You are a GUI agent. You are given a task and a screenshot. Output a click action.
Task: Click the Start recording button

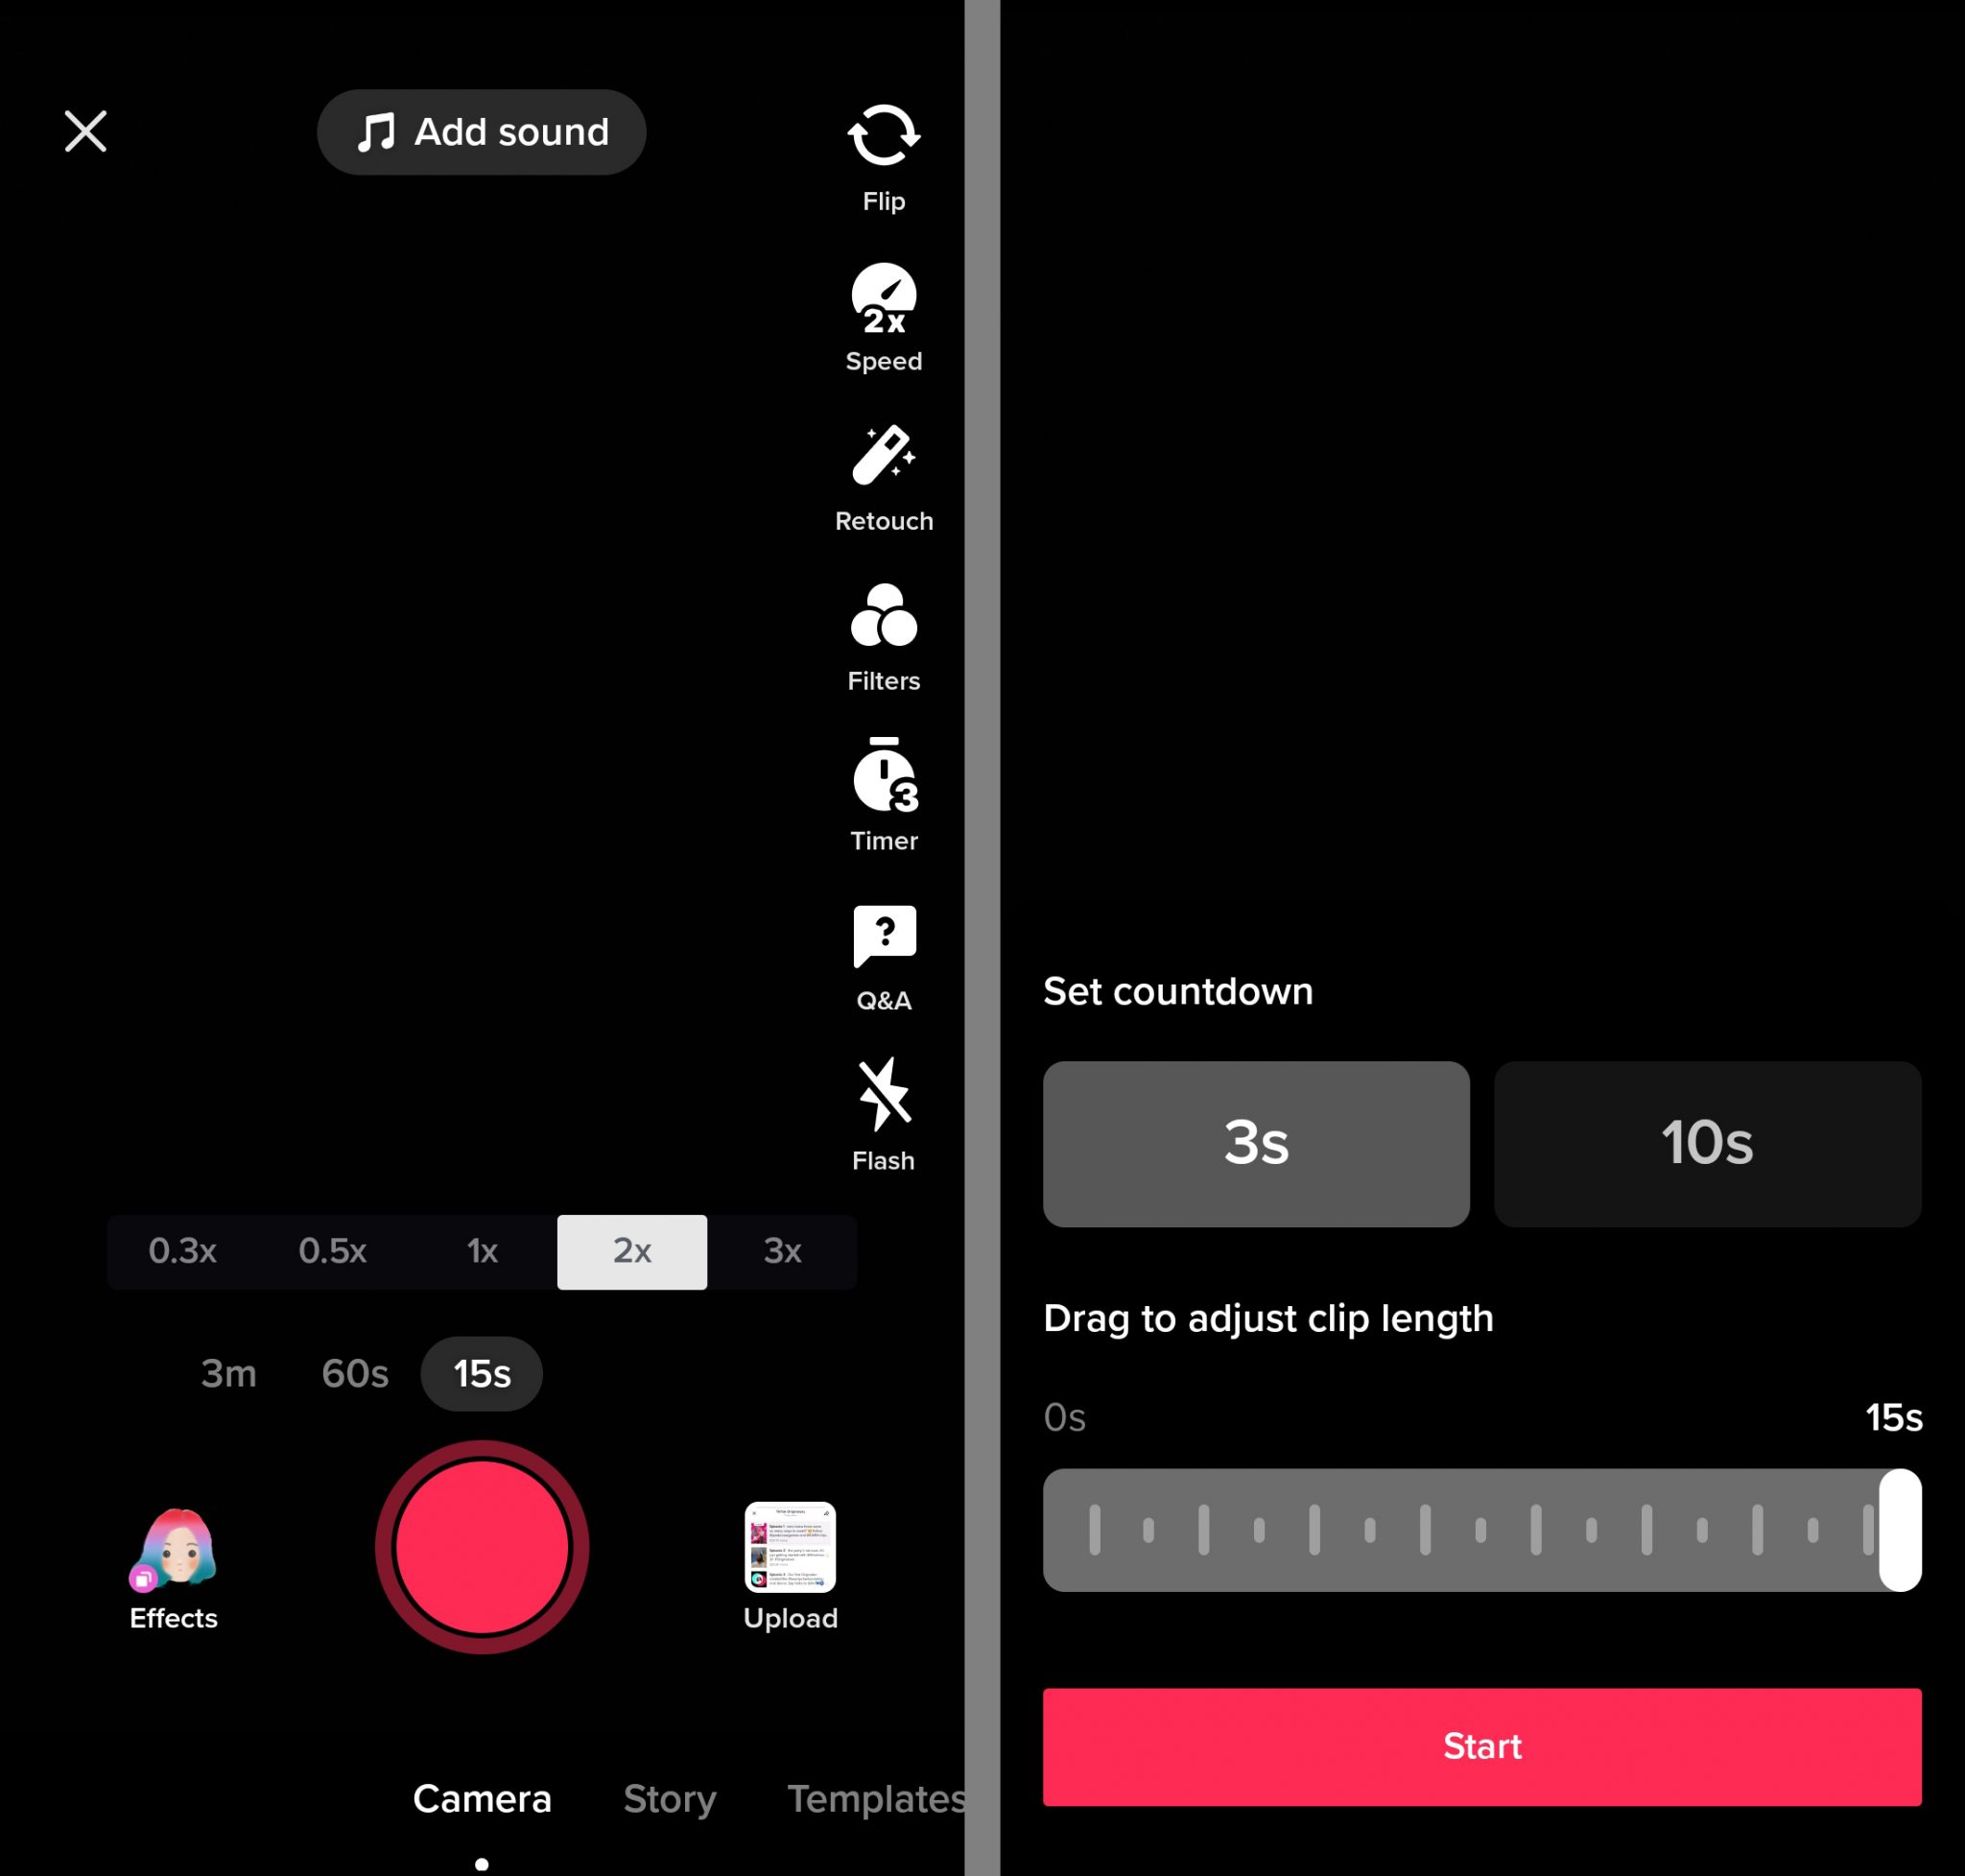click(1482, 1745)
